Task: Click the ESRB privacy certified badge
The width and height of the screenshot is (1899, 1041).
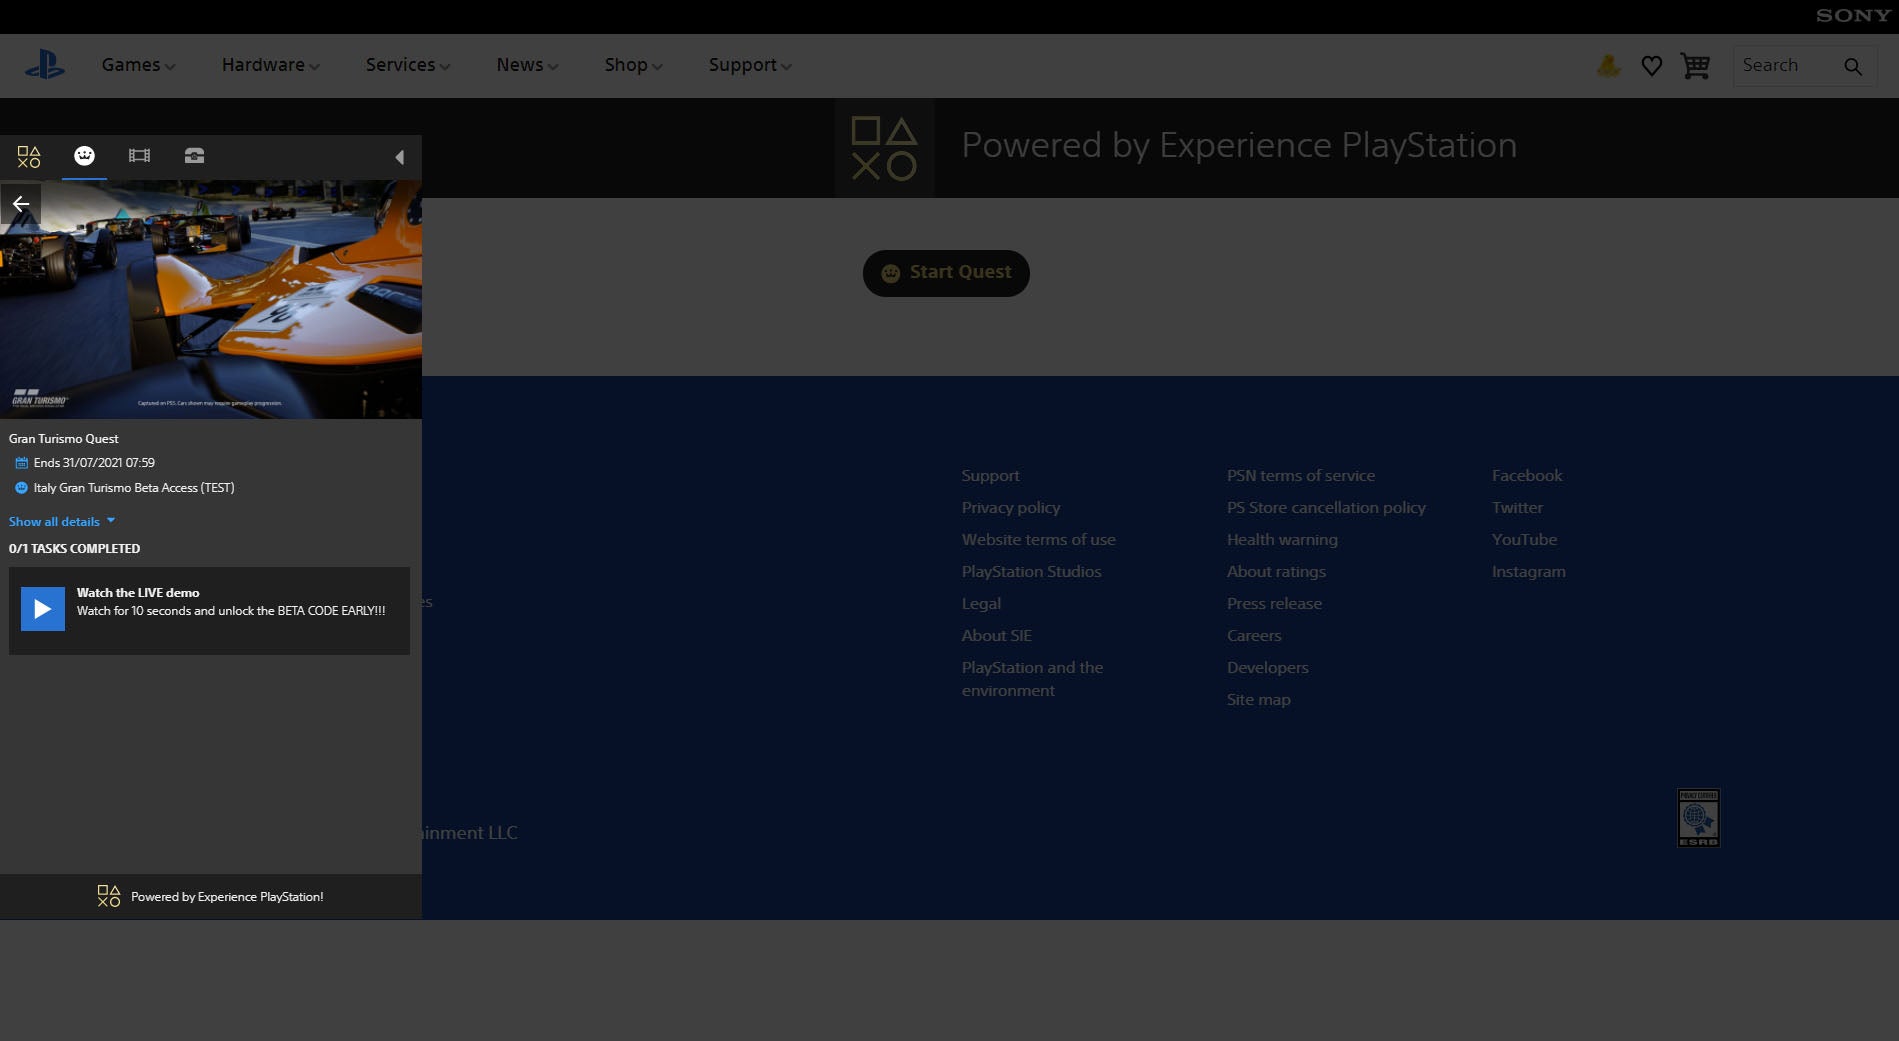Action: point(1698,818)
